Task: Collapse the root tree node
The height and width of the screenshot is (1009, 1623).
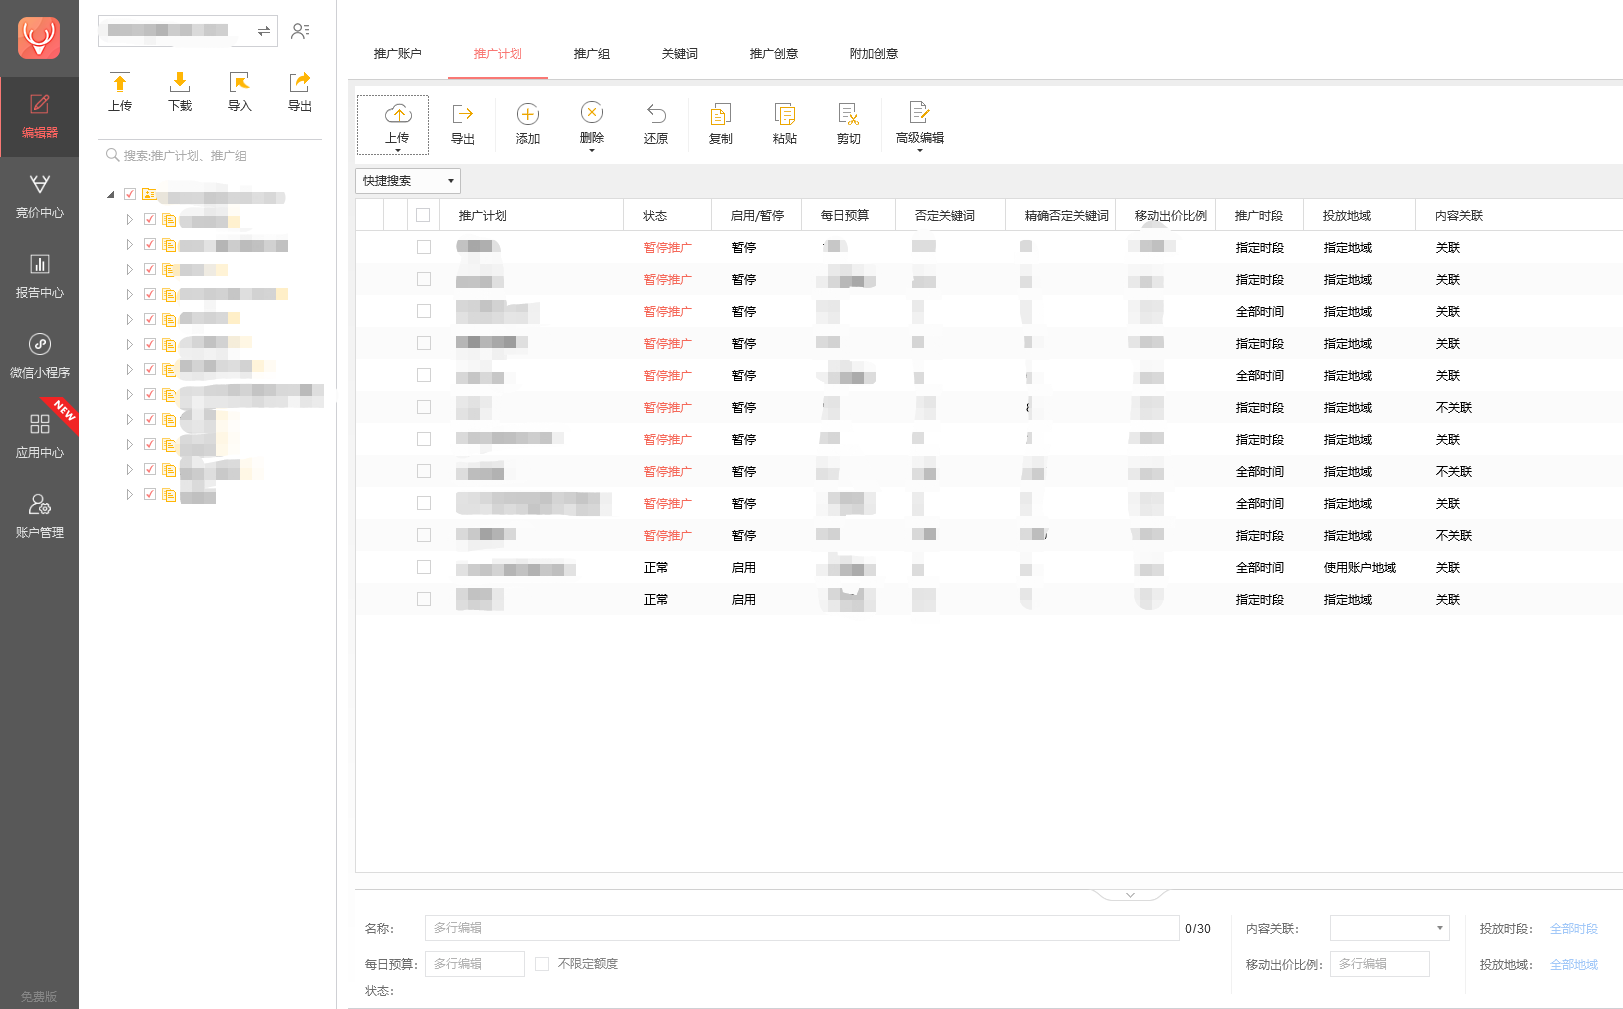Action: (111, 195)
